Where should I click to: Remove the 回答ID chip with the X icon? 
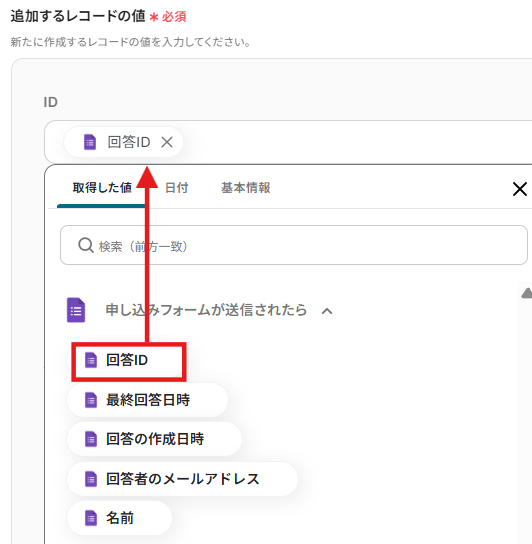click(x=167, y=142)
